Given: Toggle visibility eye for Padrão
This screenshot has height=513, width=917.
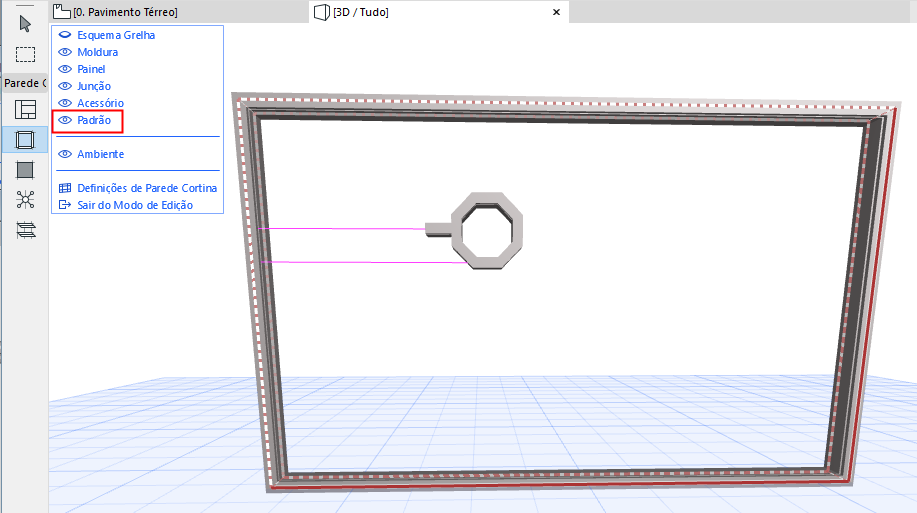Looking at the screenshot, I should [x=65, y=120].
